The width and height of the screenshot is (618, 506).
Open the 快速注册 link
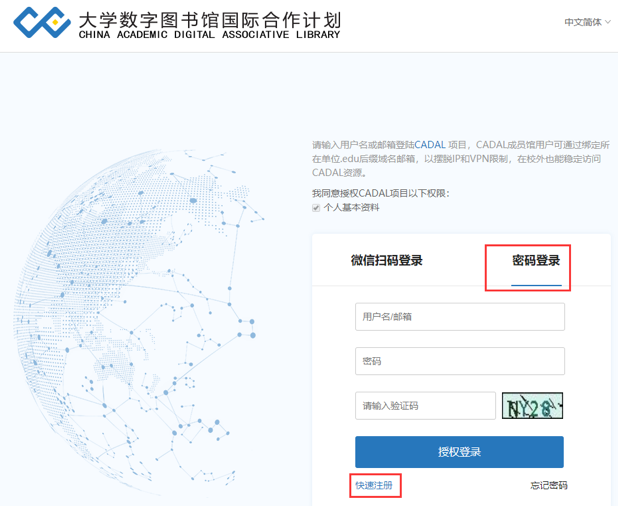pyautogui.click(x=374, y=486)
